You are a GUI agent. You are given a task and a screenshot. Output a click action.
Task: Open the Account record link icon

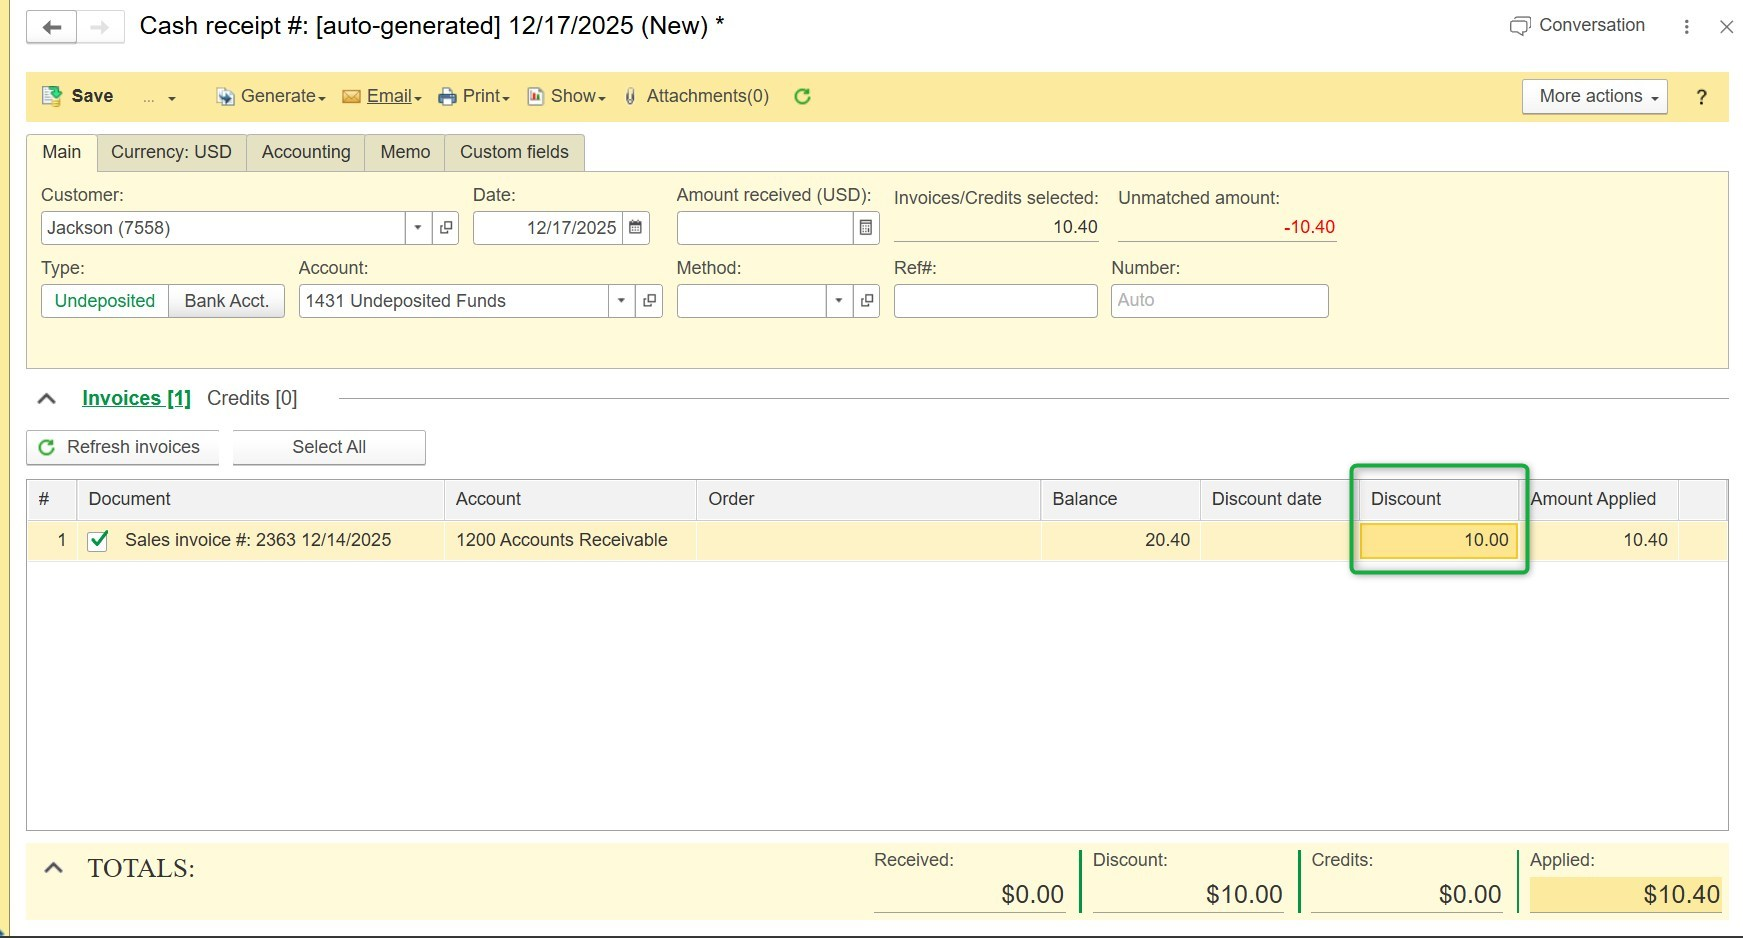point(649,301)
